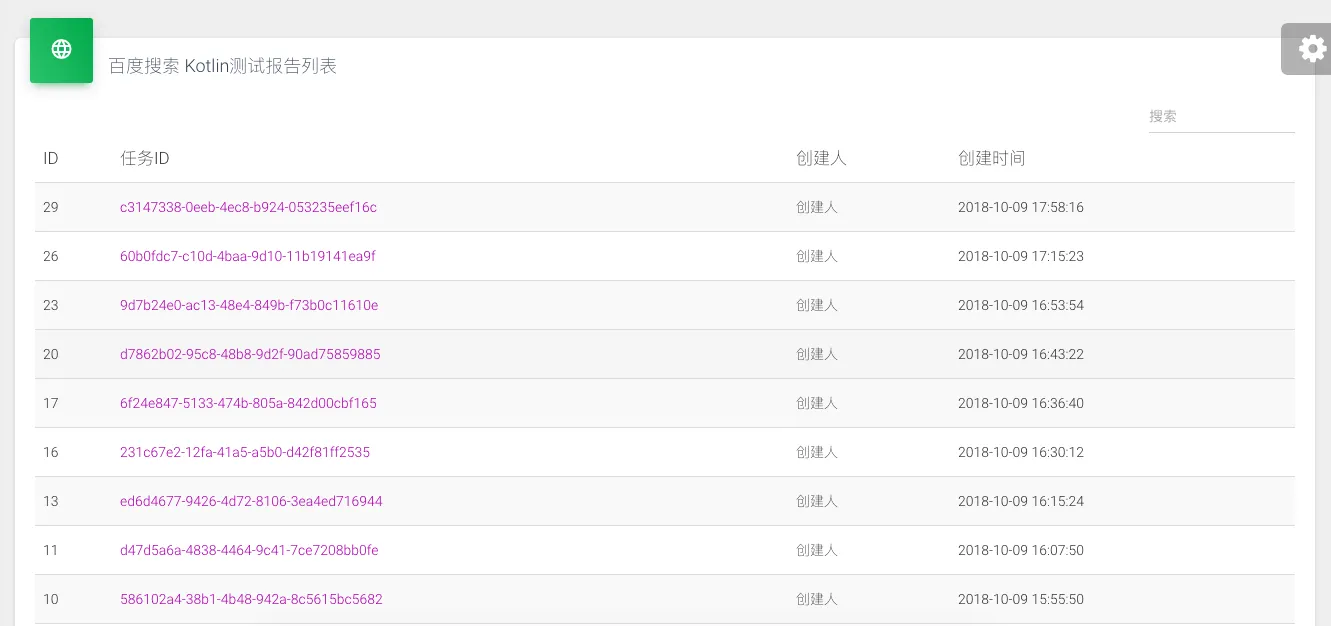This screenshot has width=1331, height=626.
Task: Open task link ed6d4677-9426-4d72-8106-3ea4ed716944
Action: pyautogui.click(x=251, y=501)
